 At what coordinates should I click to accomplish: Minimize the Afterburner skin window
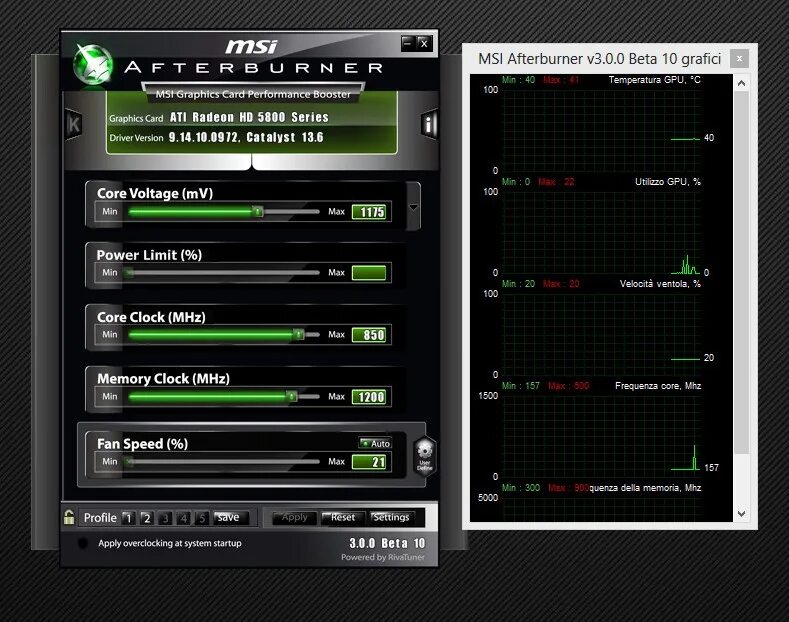[408, 43]
